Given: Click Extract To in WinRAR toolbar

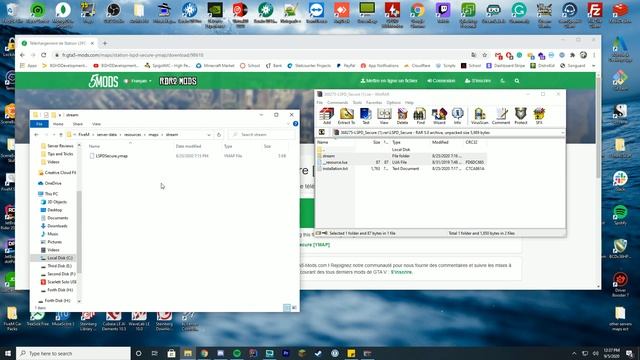Looking at the screenshot, I should click(346, 116).
